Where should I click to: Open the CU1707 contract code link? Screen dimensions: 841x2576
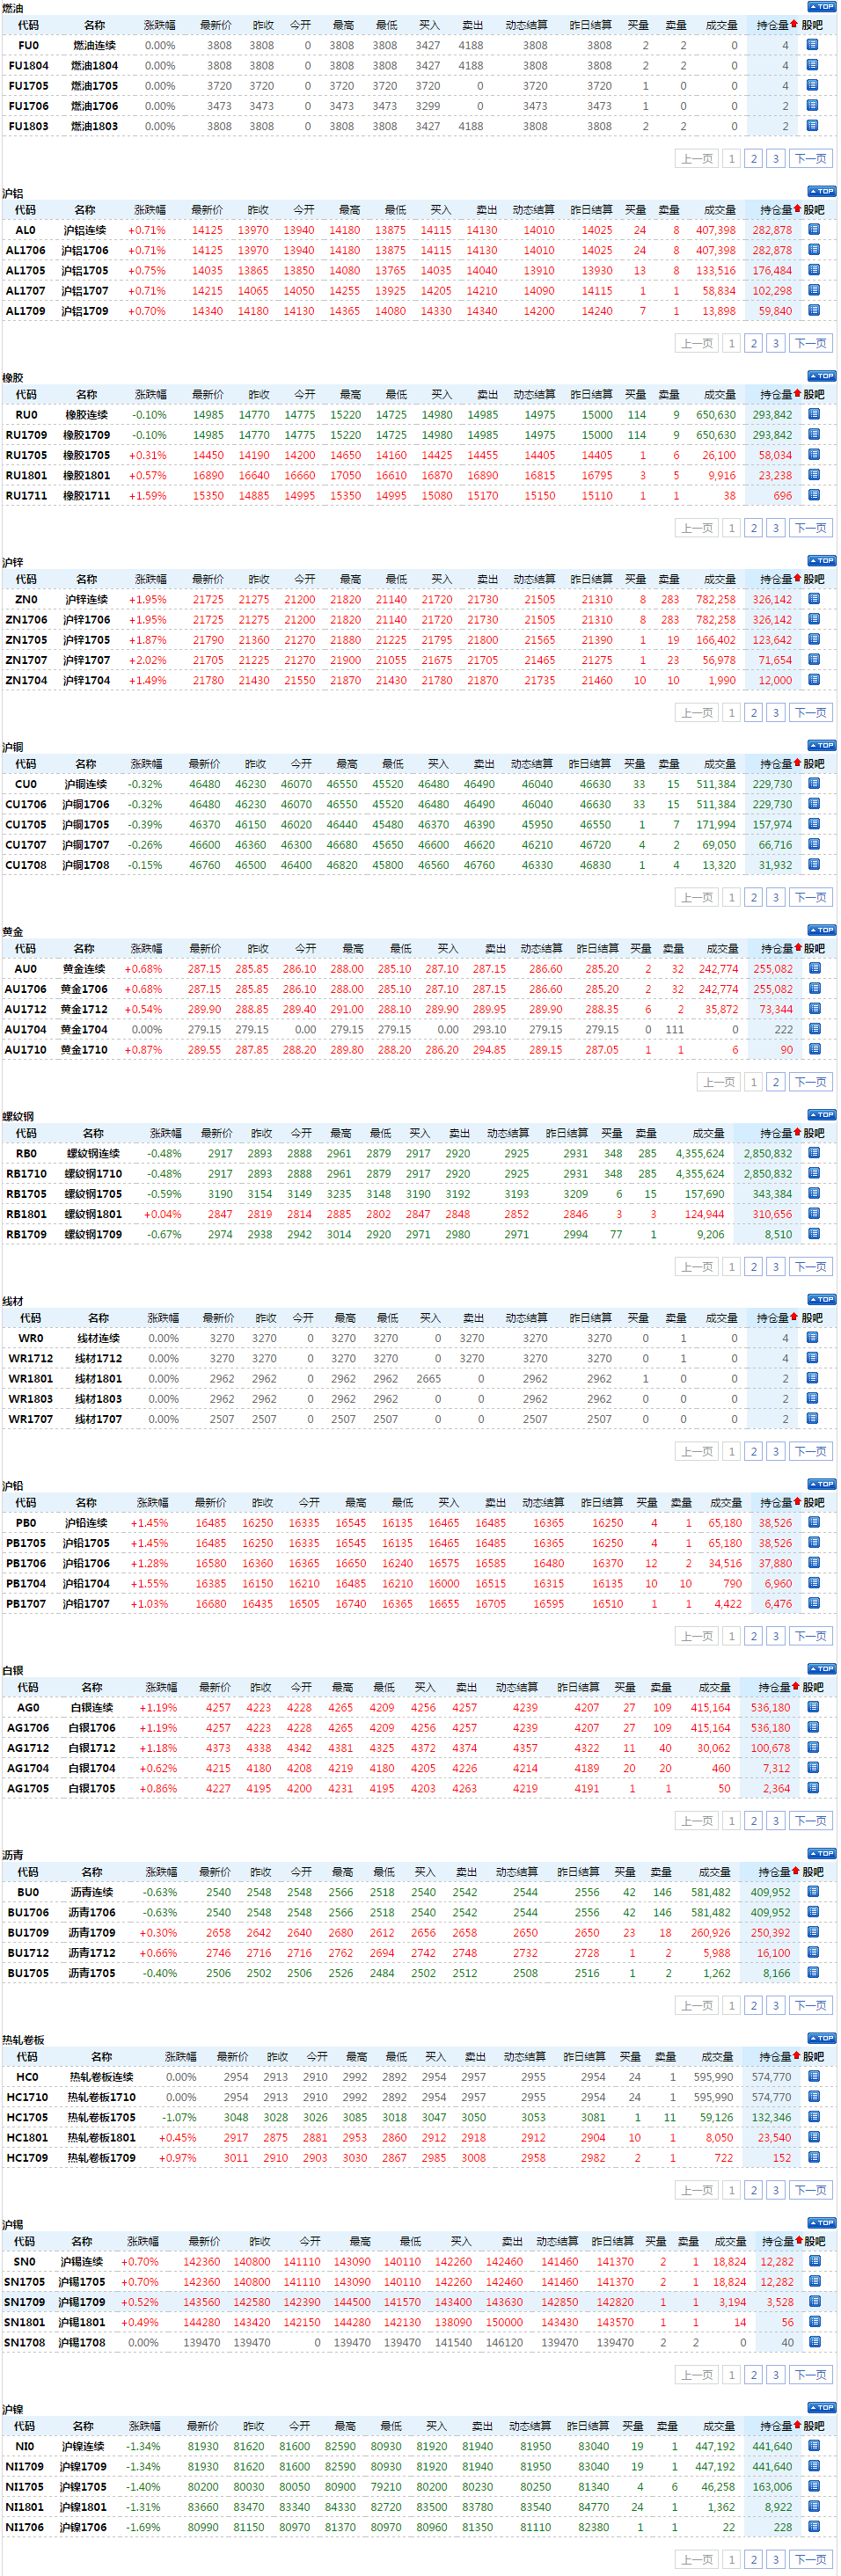point(26,845)
